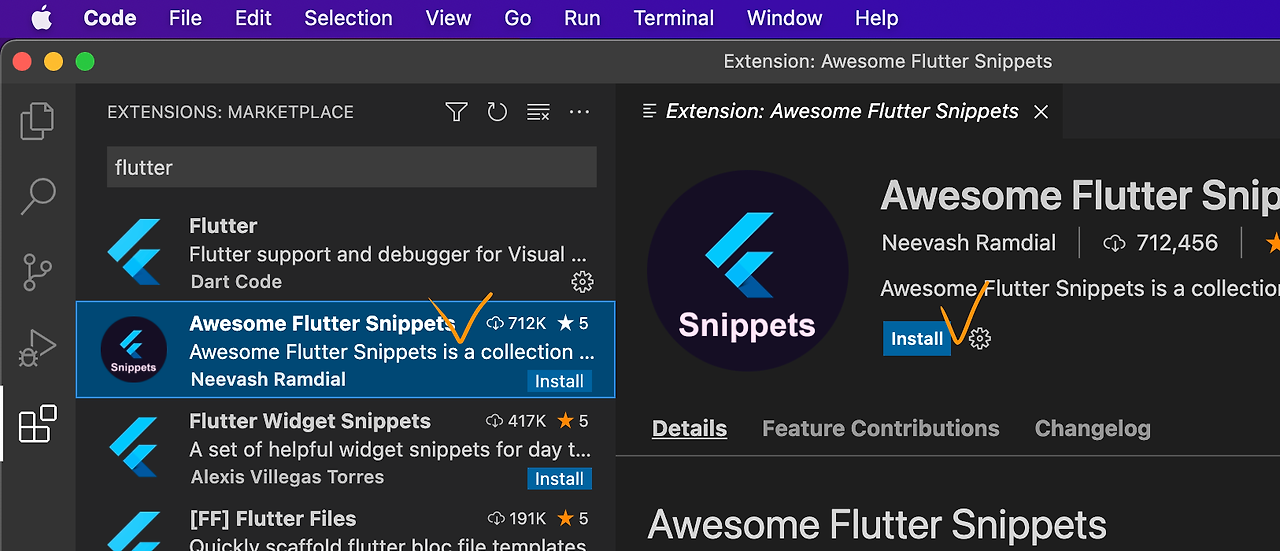Click publisher name Neevash Ramdial in detail header
The image size is (1280, 551).
(969, 243)
